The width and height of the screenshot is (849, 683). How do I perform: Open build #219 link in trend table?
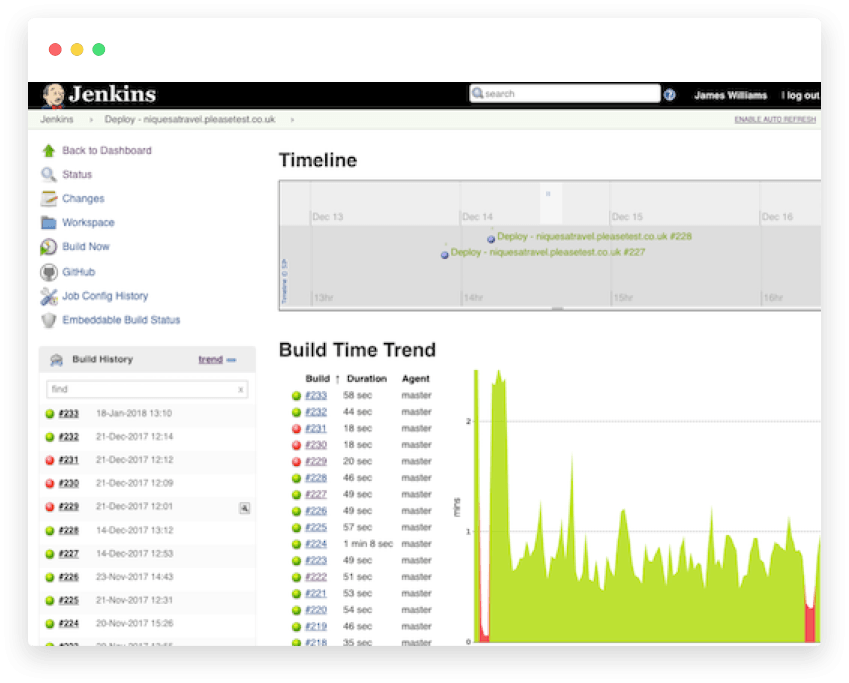(316, 627)
